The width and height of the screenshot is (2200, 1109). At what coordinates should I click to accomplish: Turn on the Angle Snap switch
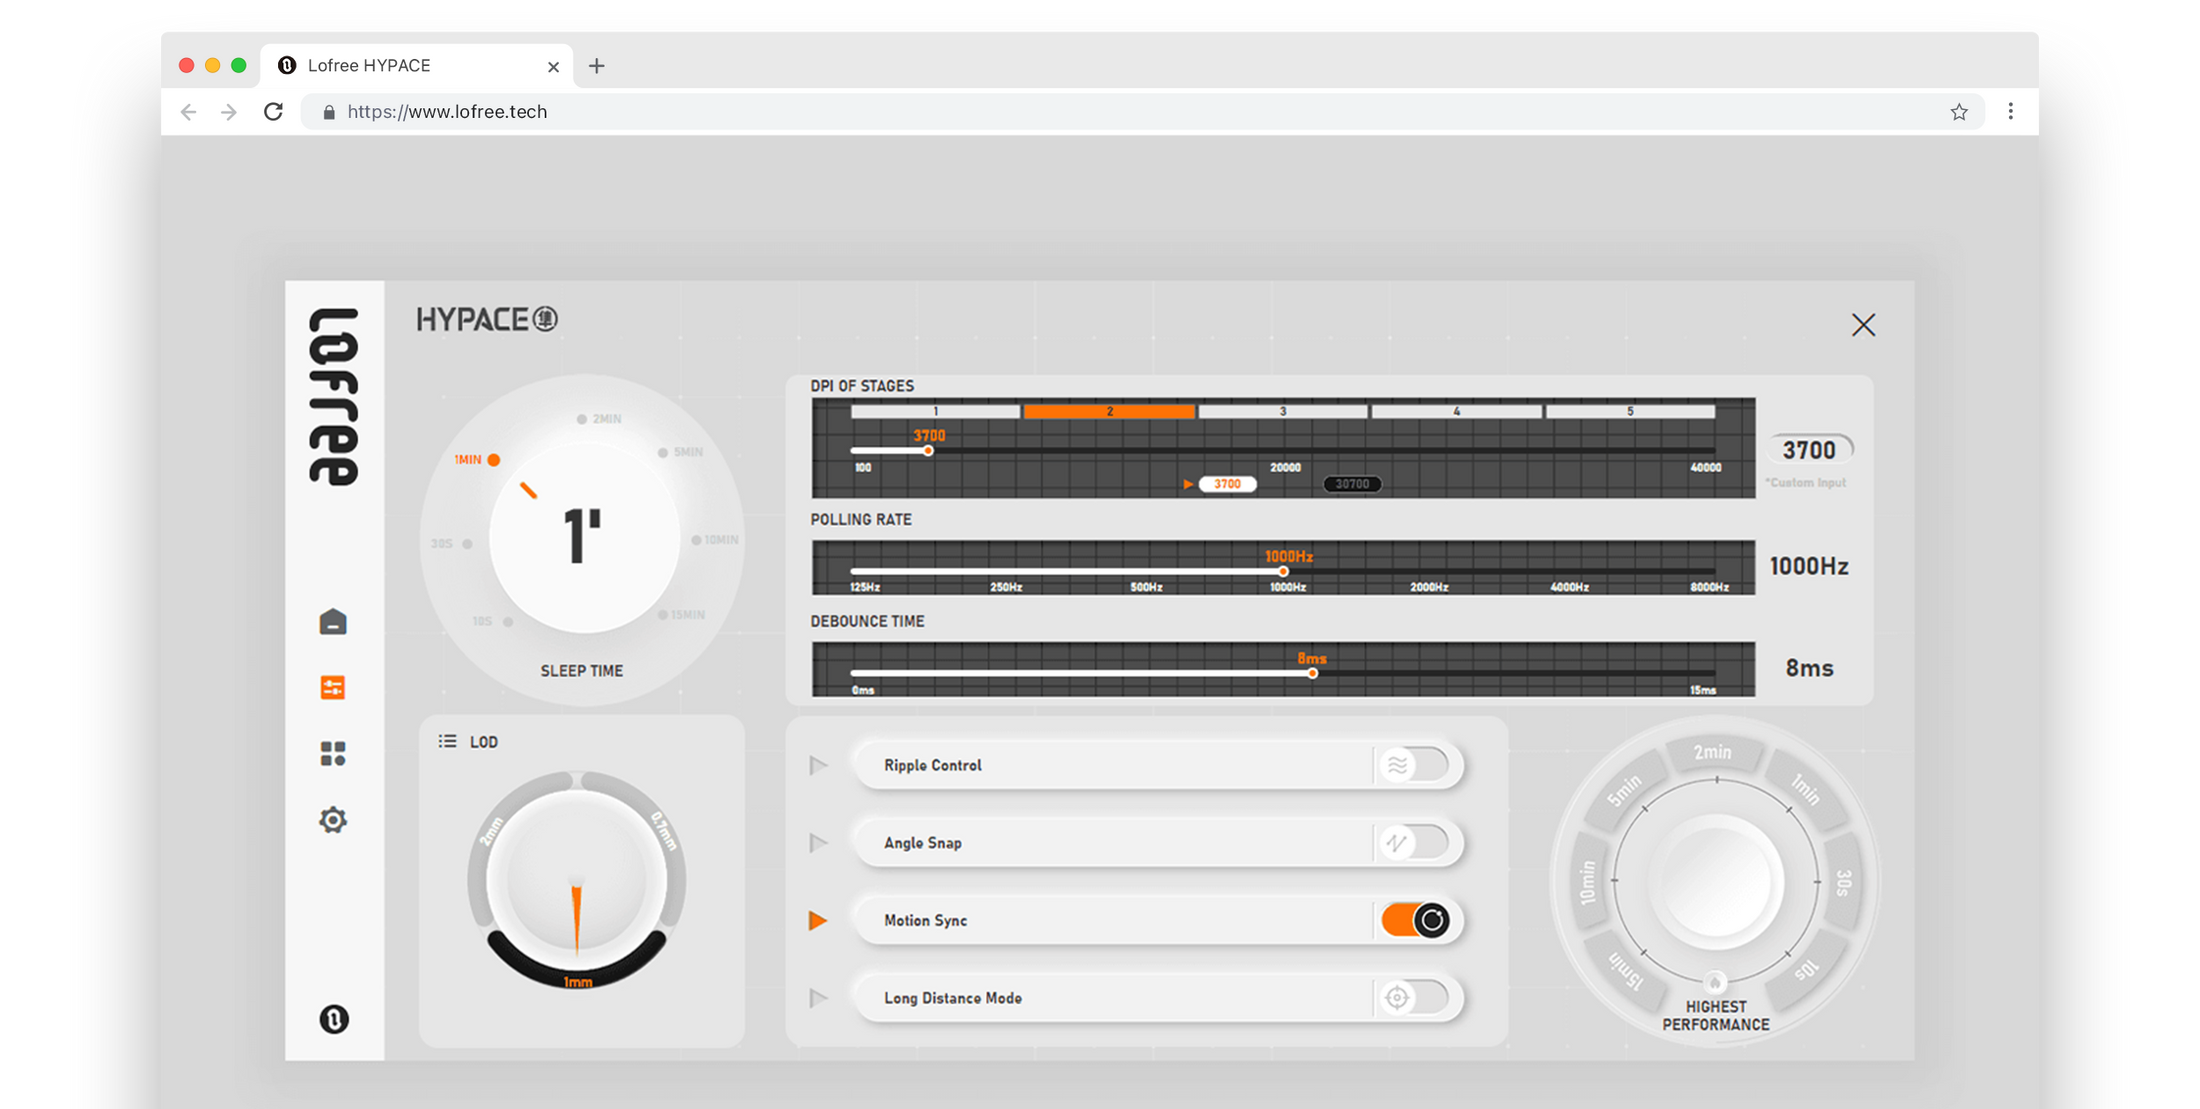[x=1414, y=843]
